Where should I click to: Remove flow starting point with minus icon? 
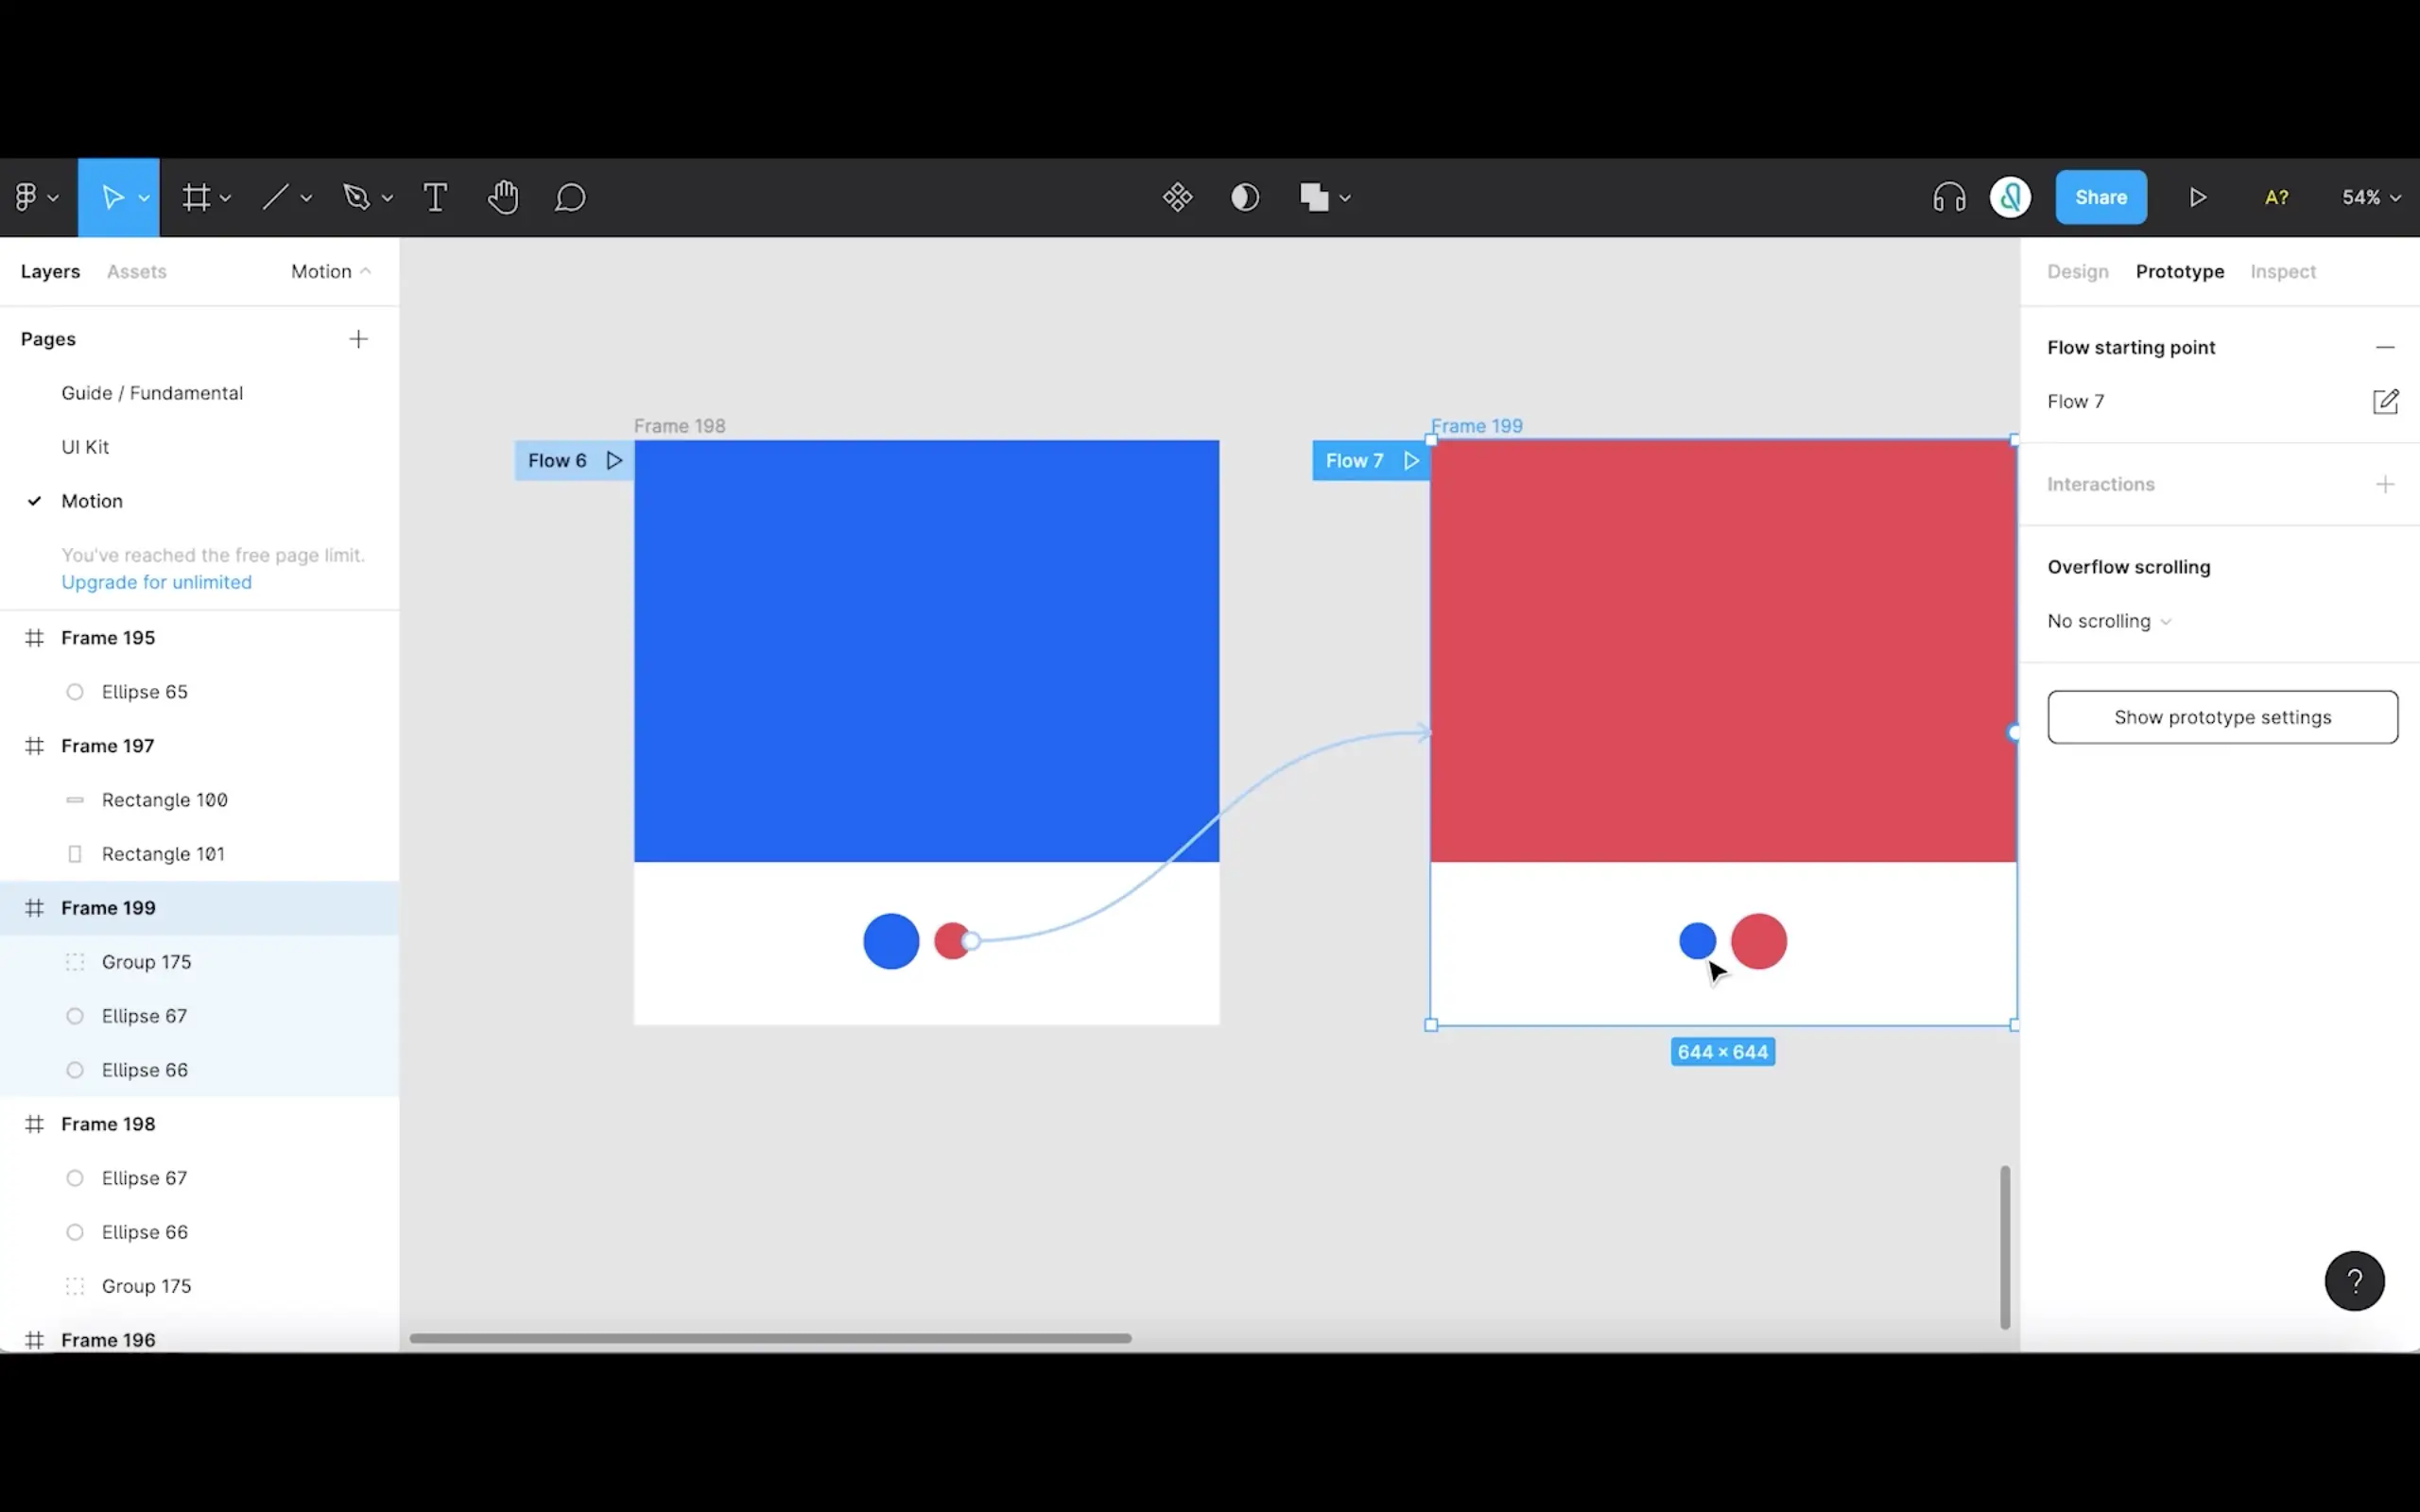point(2386,347)
